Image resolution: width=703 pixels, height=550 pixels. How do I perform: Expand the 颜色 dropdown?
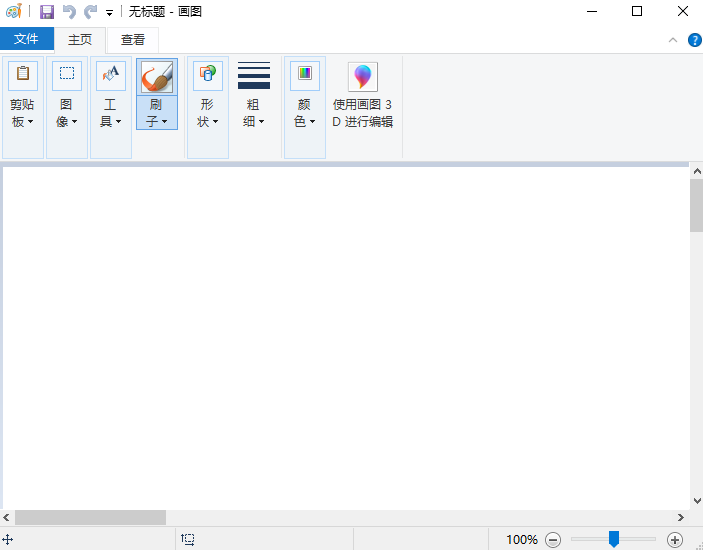(305, 113)
